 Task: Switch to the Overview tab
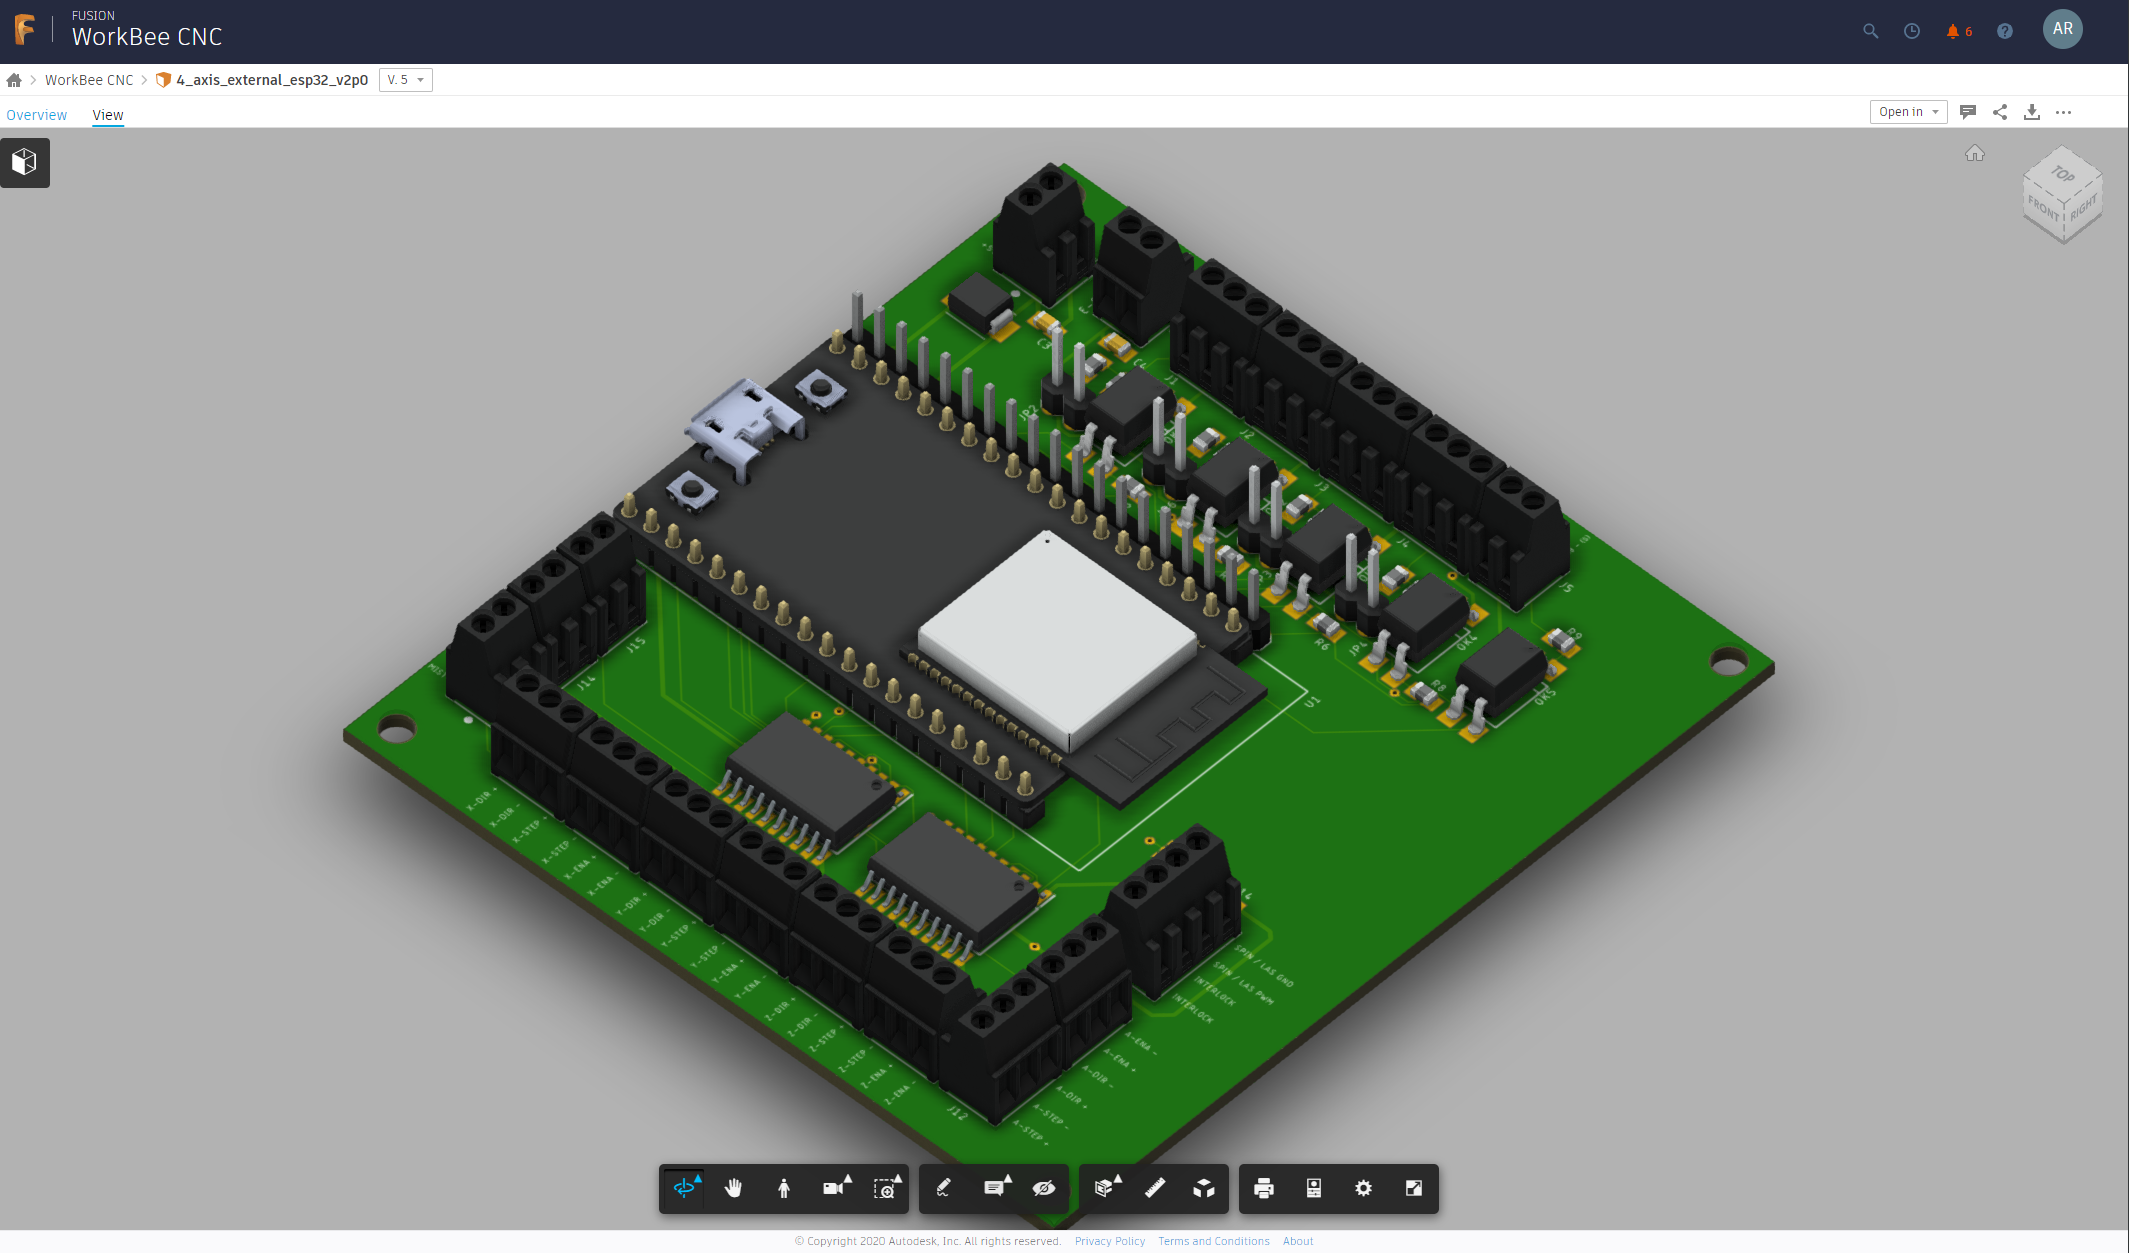(37, 115)
